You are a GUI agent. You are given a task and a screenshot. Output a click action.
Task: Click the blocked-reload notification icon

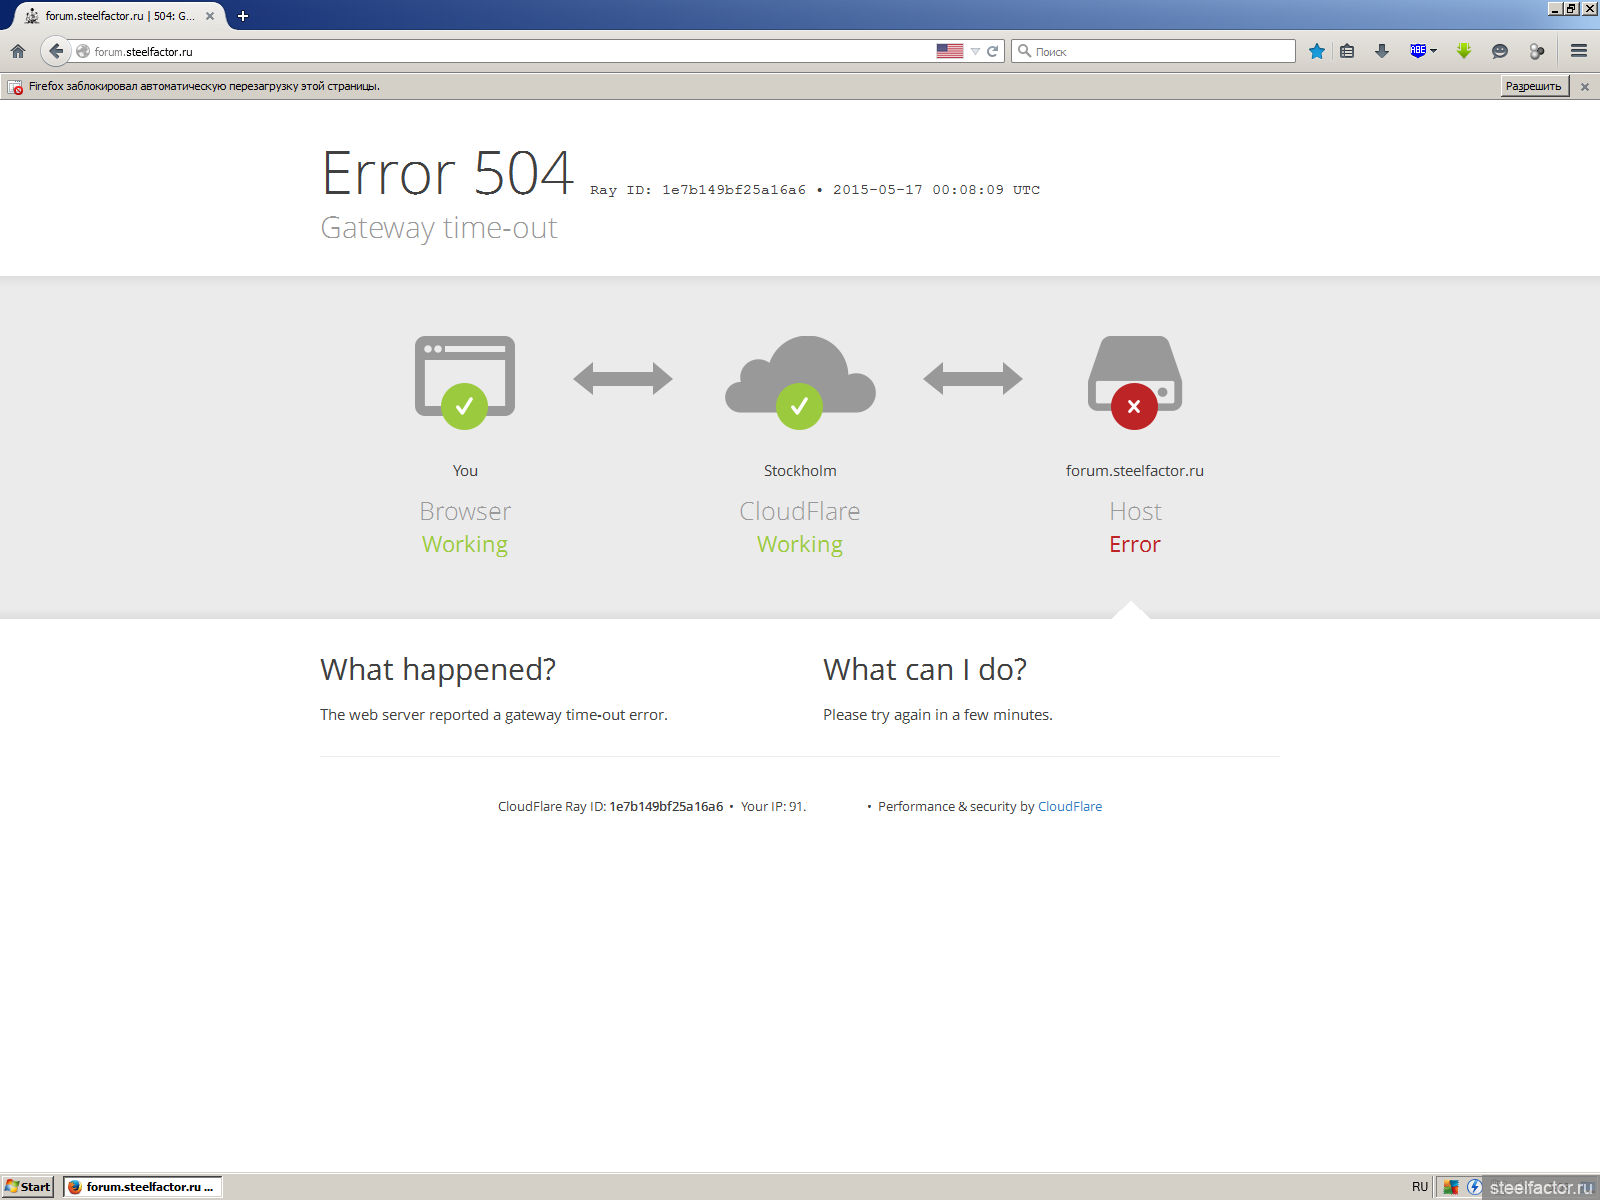click(15, 87)
